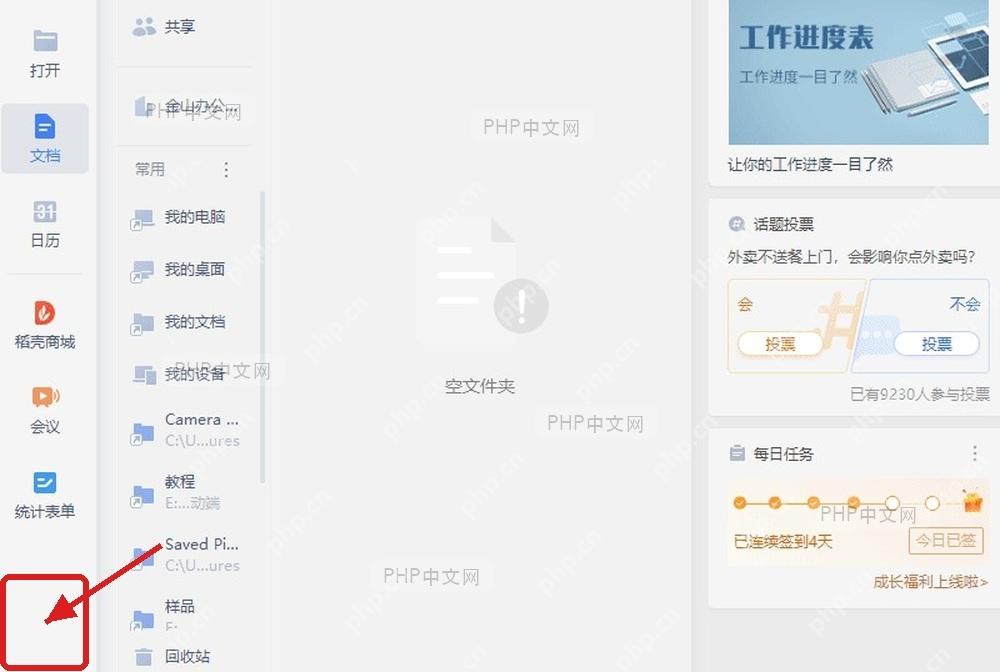Click the gift box reward icon

coord(972,499)
